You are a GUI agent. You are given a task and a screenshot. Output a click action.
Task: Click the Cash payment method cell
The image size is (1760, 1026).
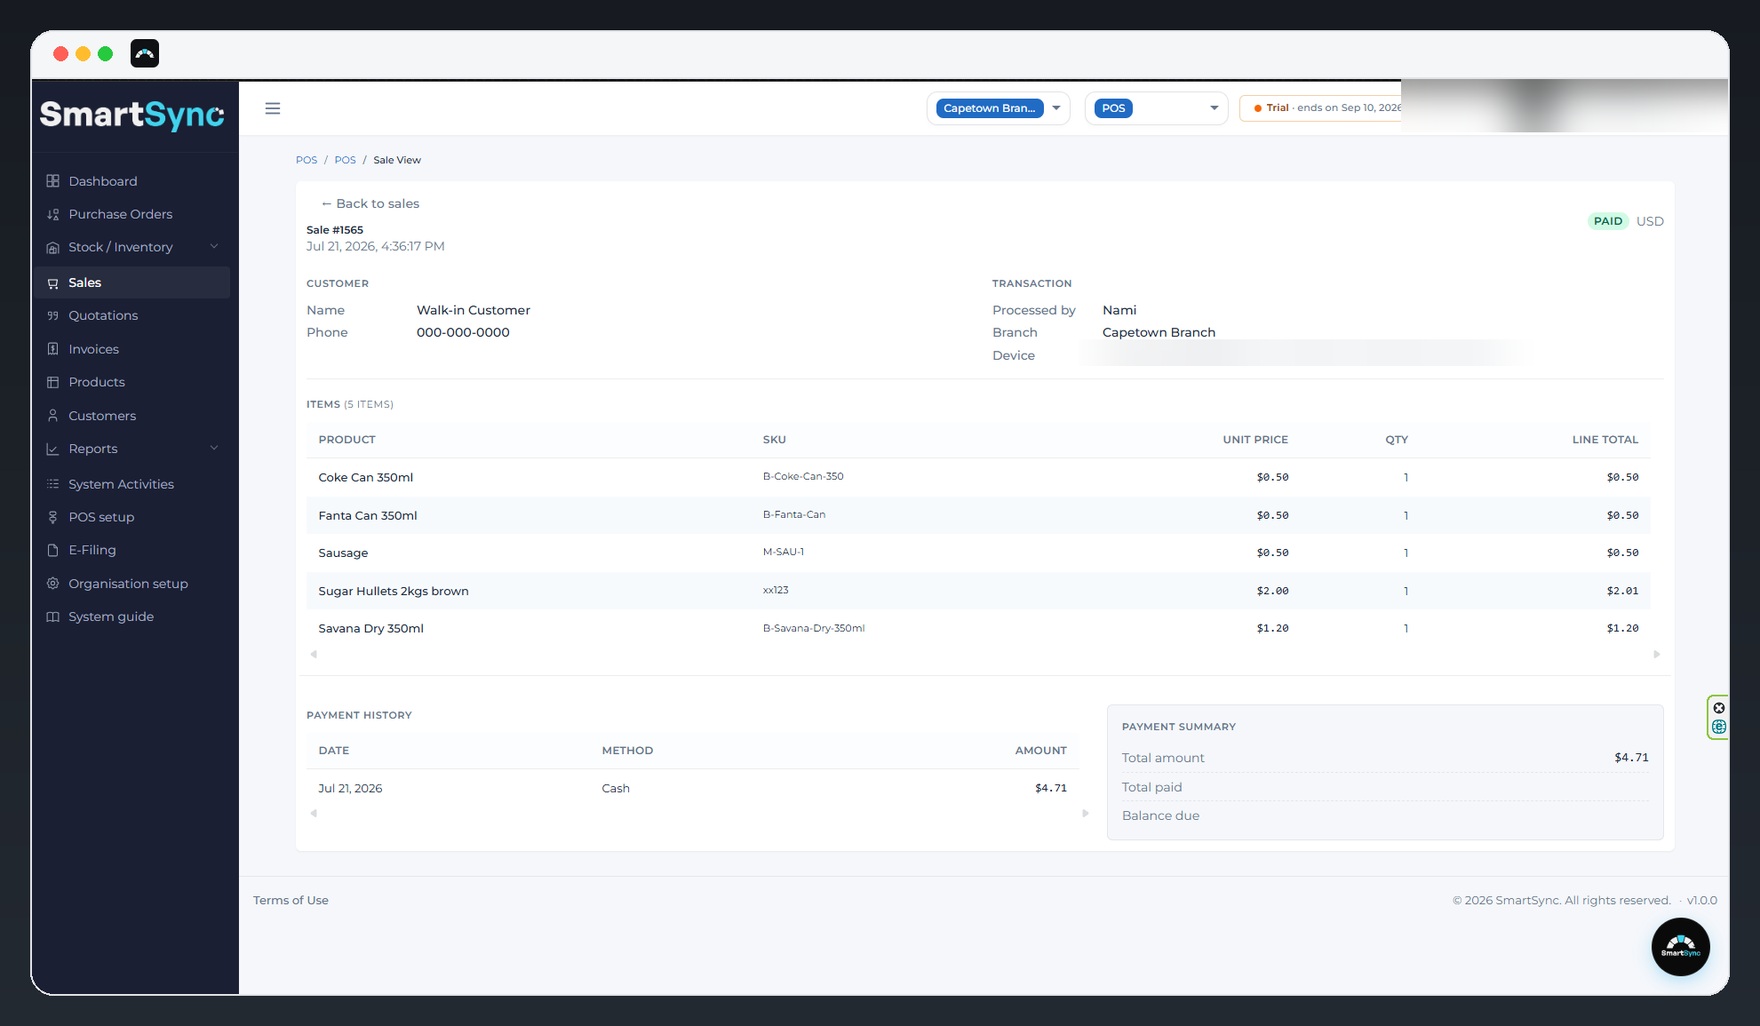click(x=616, y=788)
